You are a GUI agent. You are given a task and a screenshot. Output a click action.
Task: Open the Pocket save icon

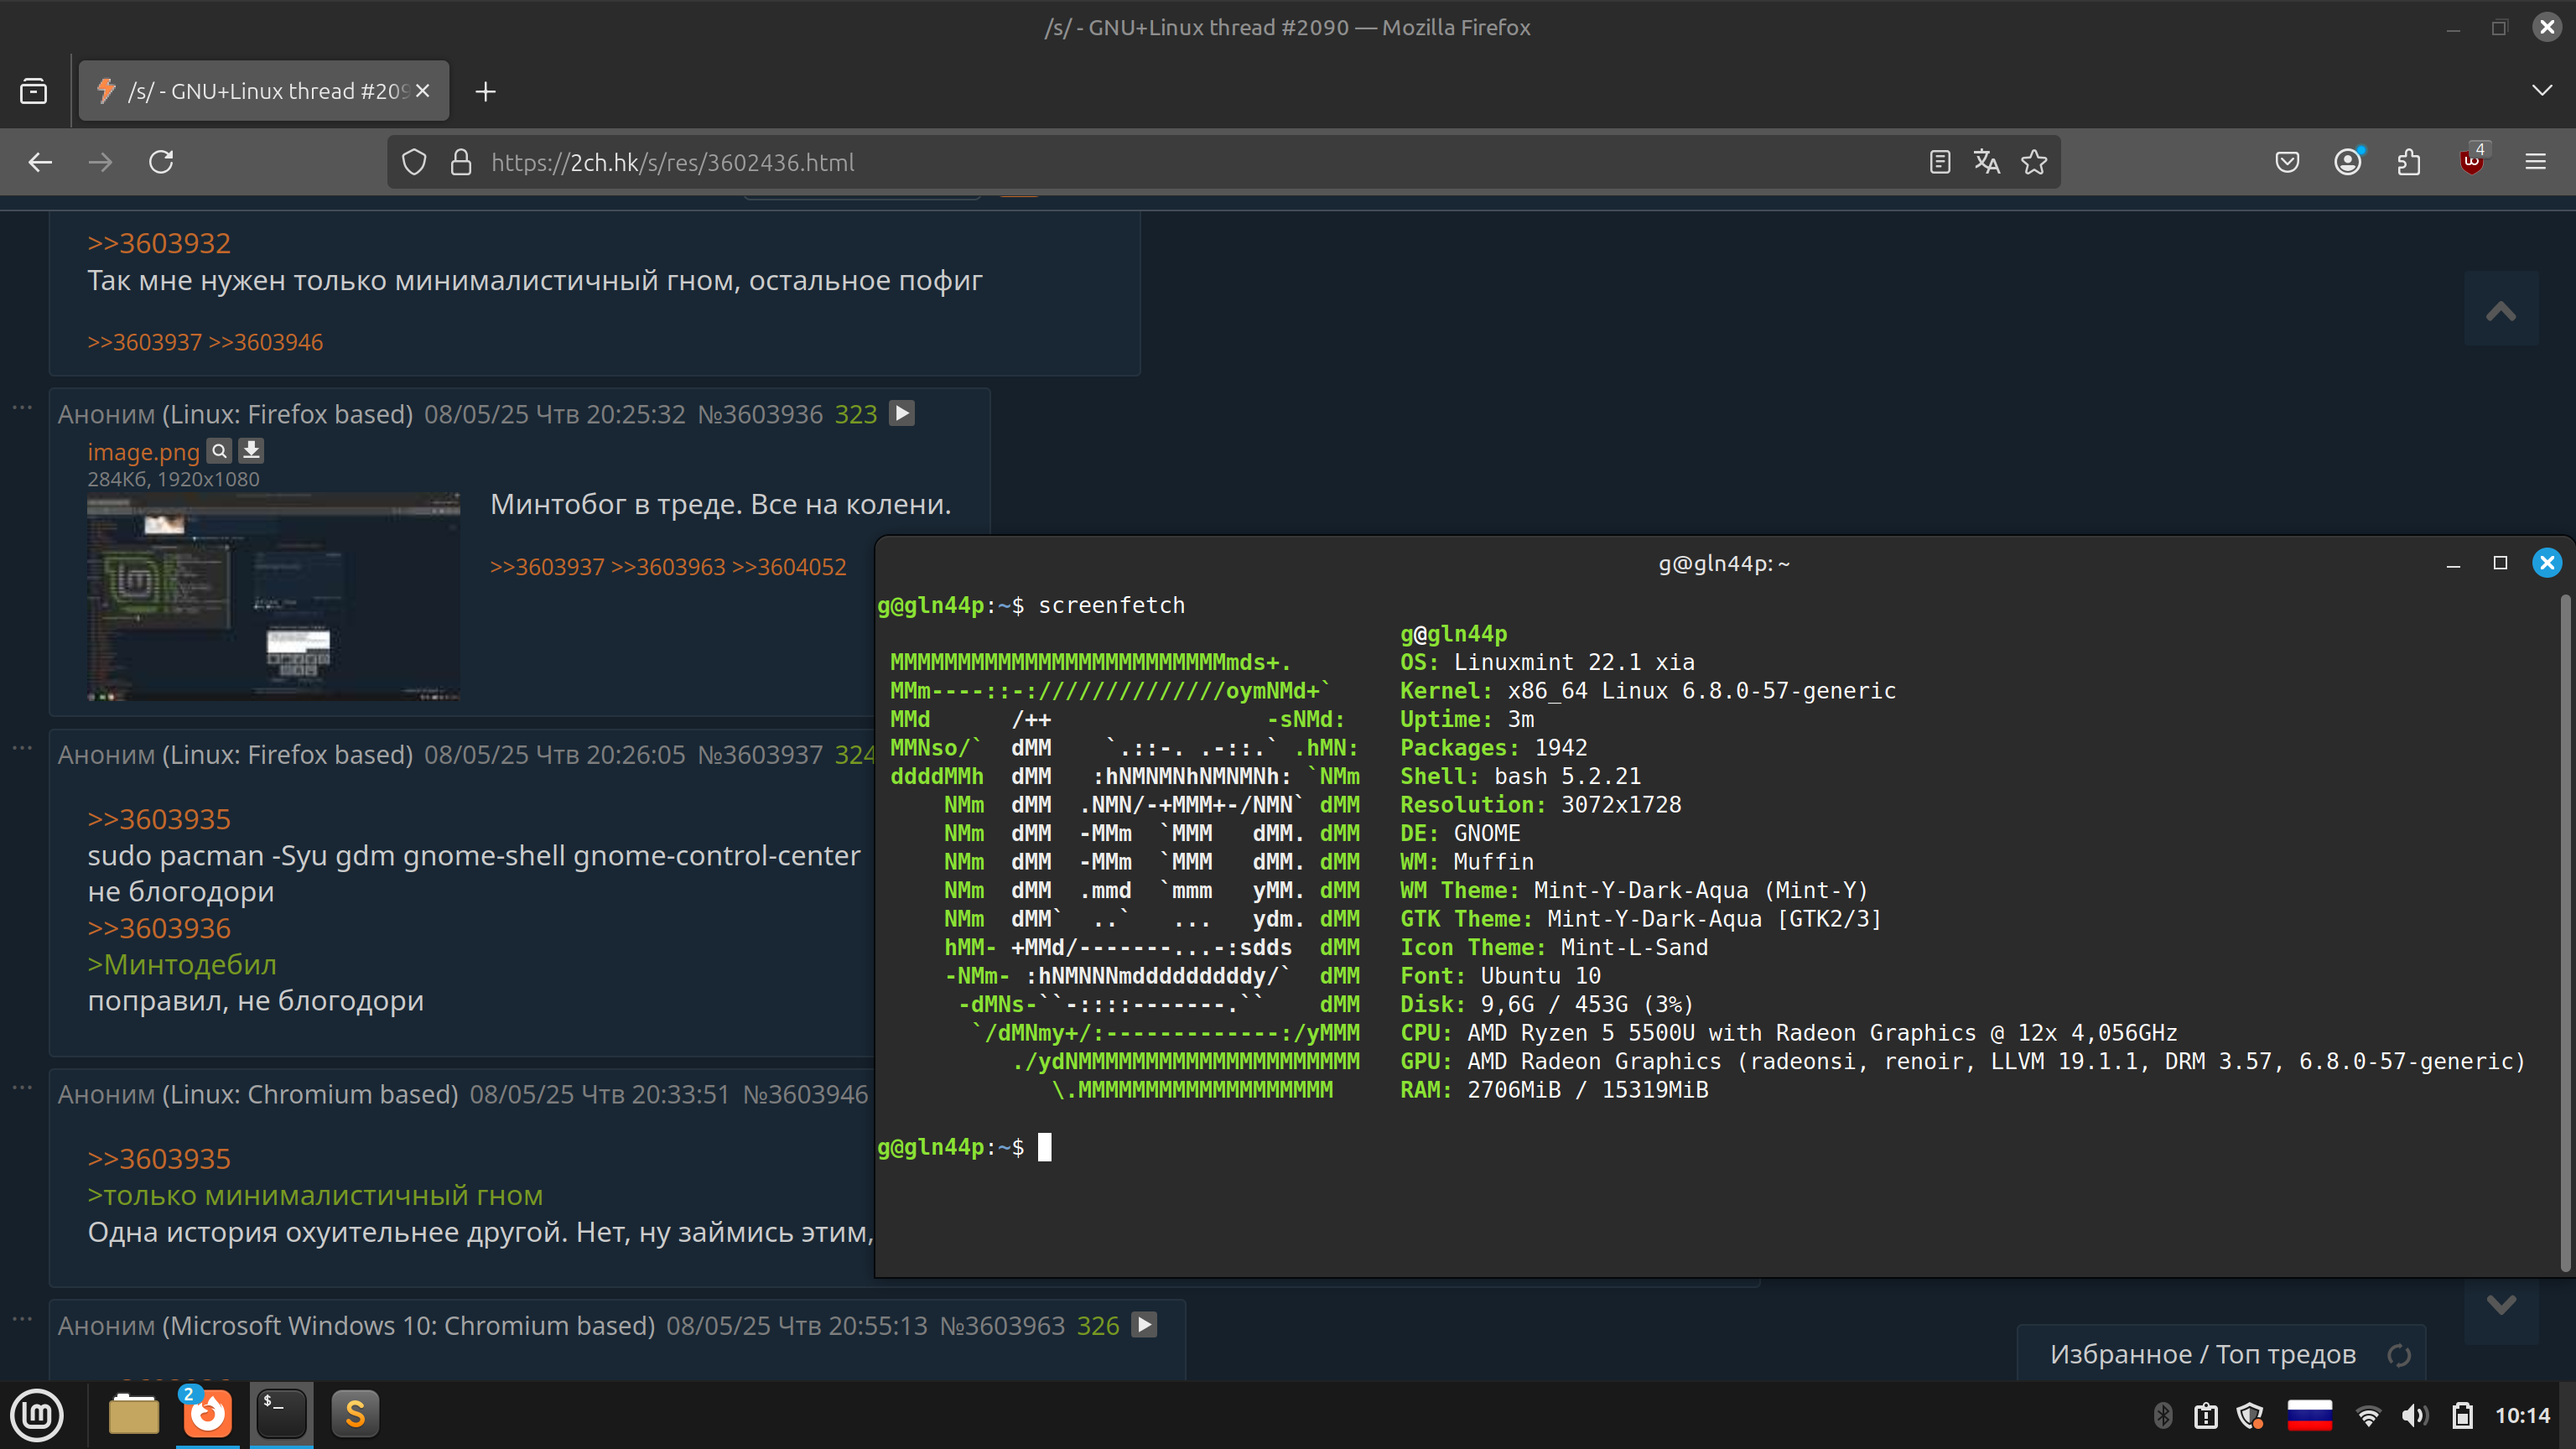click(x=2286, y=162)
